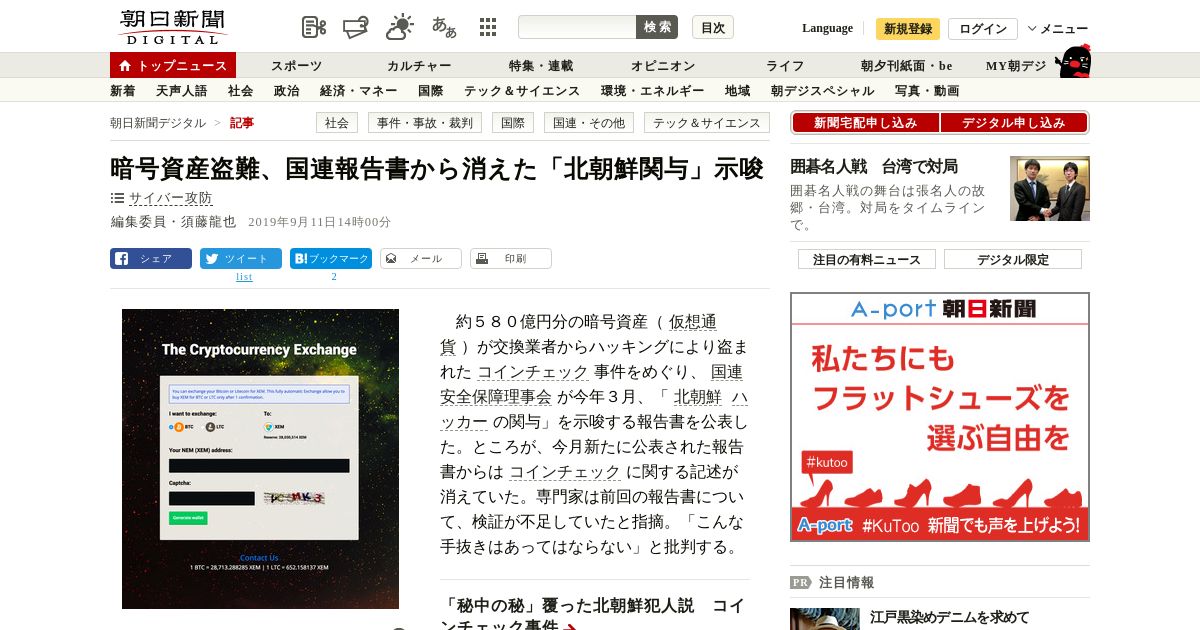Select the オピニオン tab
The height and width of the screenshot is (630, 1200).
663,65
